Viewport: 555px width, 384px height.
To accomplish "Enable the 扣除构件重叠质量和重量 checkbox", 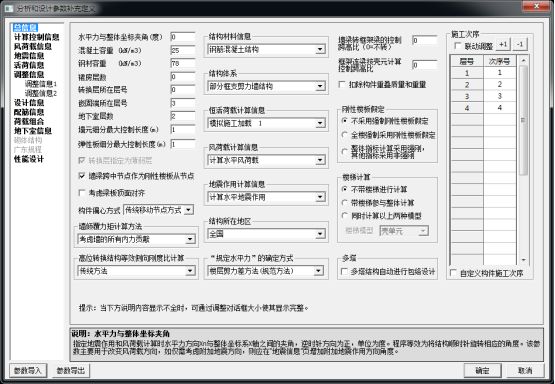I will click(342, 85).
